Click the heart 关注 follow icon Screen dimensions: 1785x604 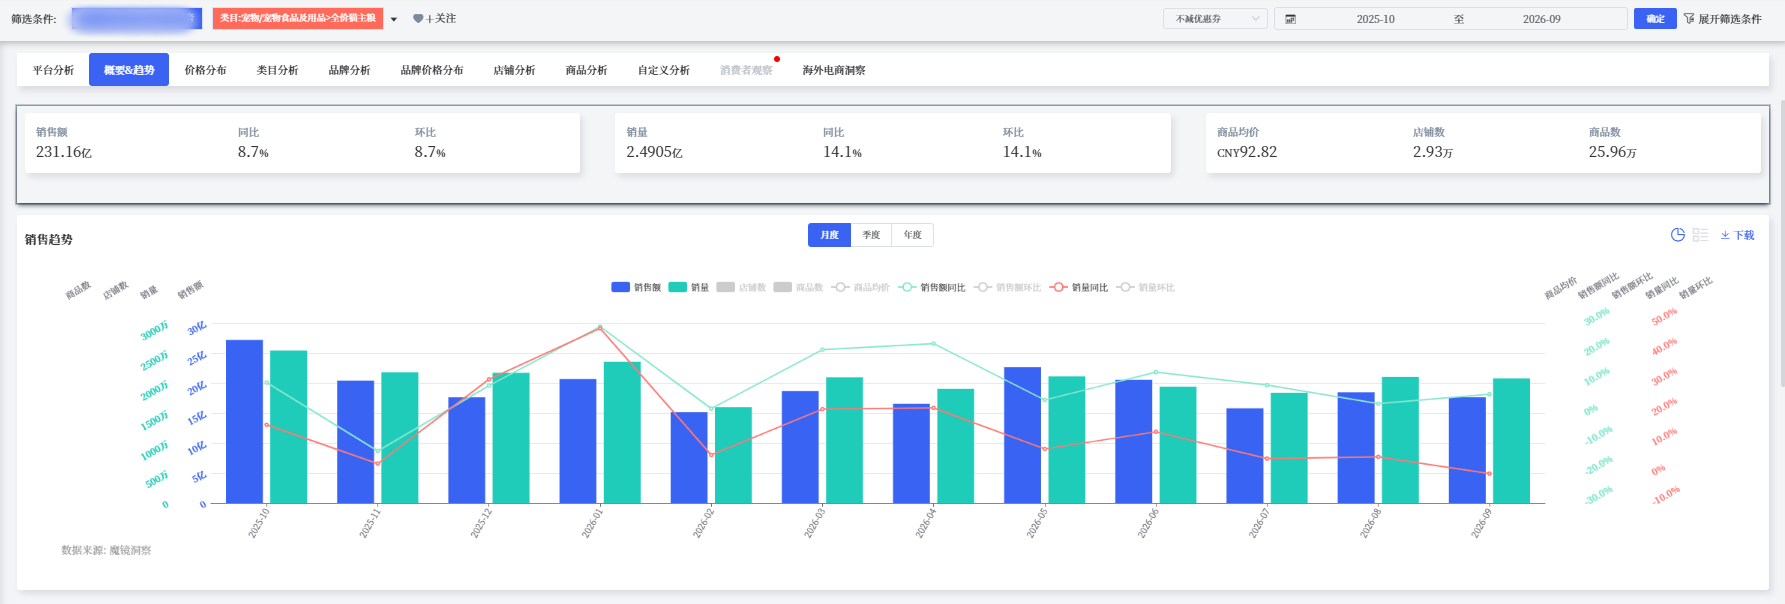(x=418, y=19)
